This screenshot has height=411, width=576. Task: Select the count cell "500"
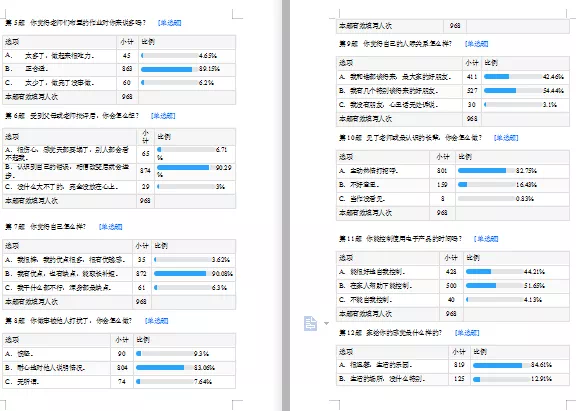(451, 286)
